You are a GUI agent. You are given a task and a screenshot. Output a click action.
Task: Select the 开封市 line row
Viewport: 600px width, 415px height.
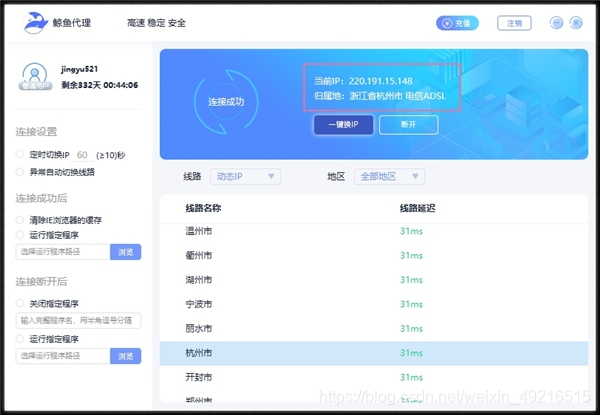[x=374, y=378]
